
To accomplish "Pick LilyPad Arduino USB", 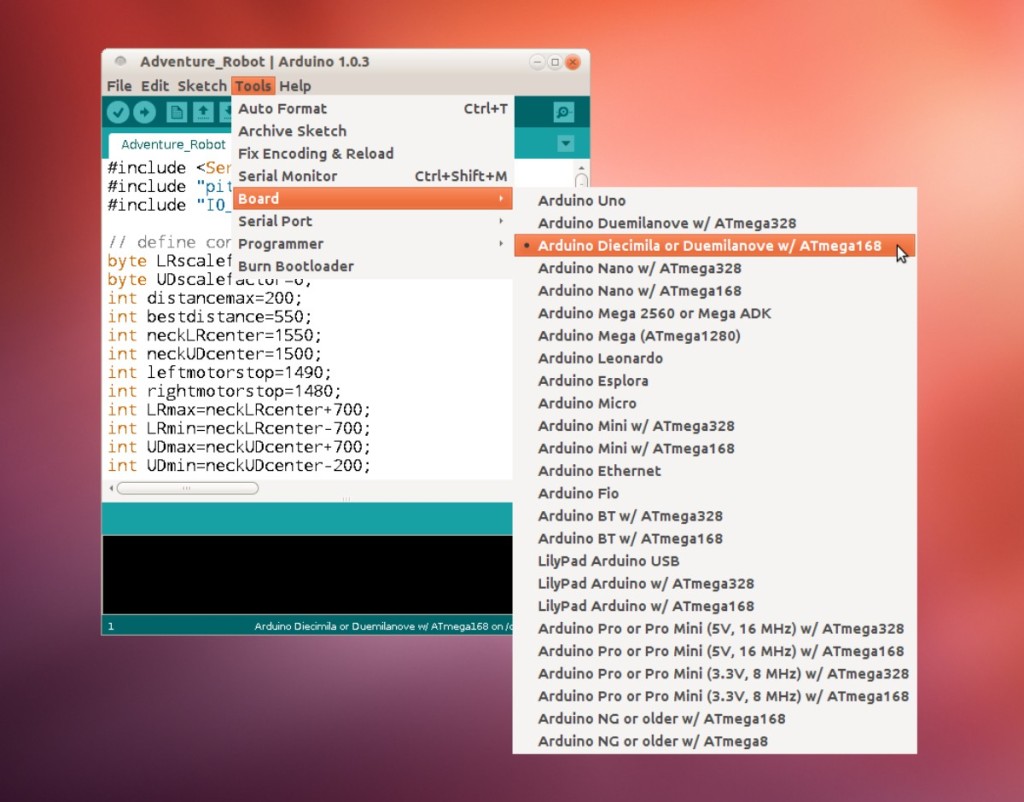I will click(x=714, y=561).
